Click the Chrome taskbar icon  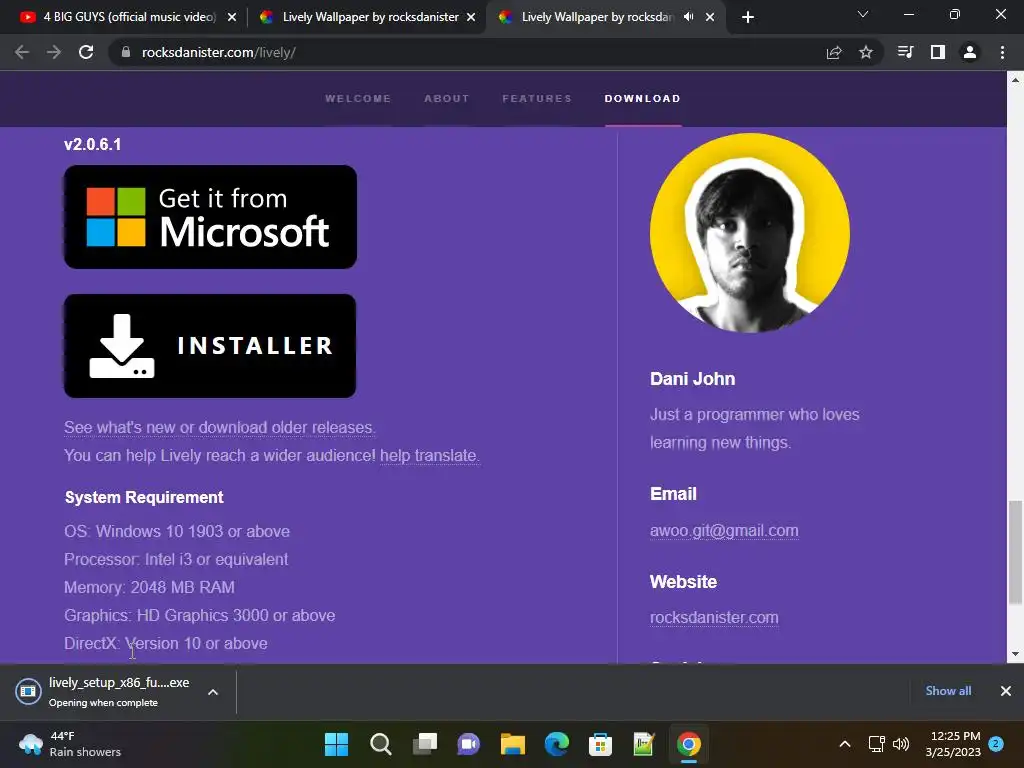tap(688, 744)
